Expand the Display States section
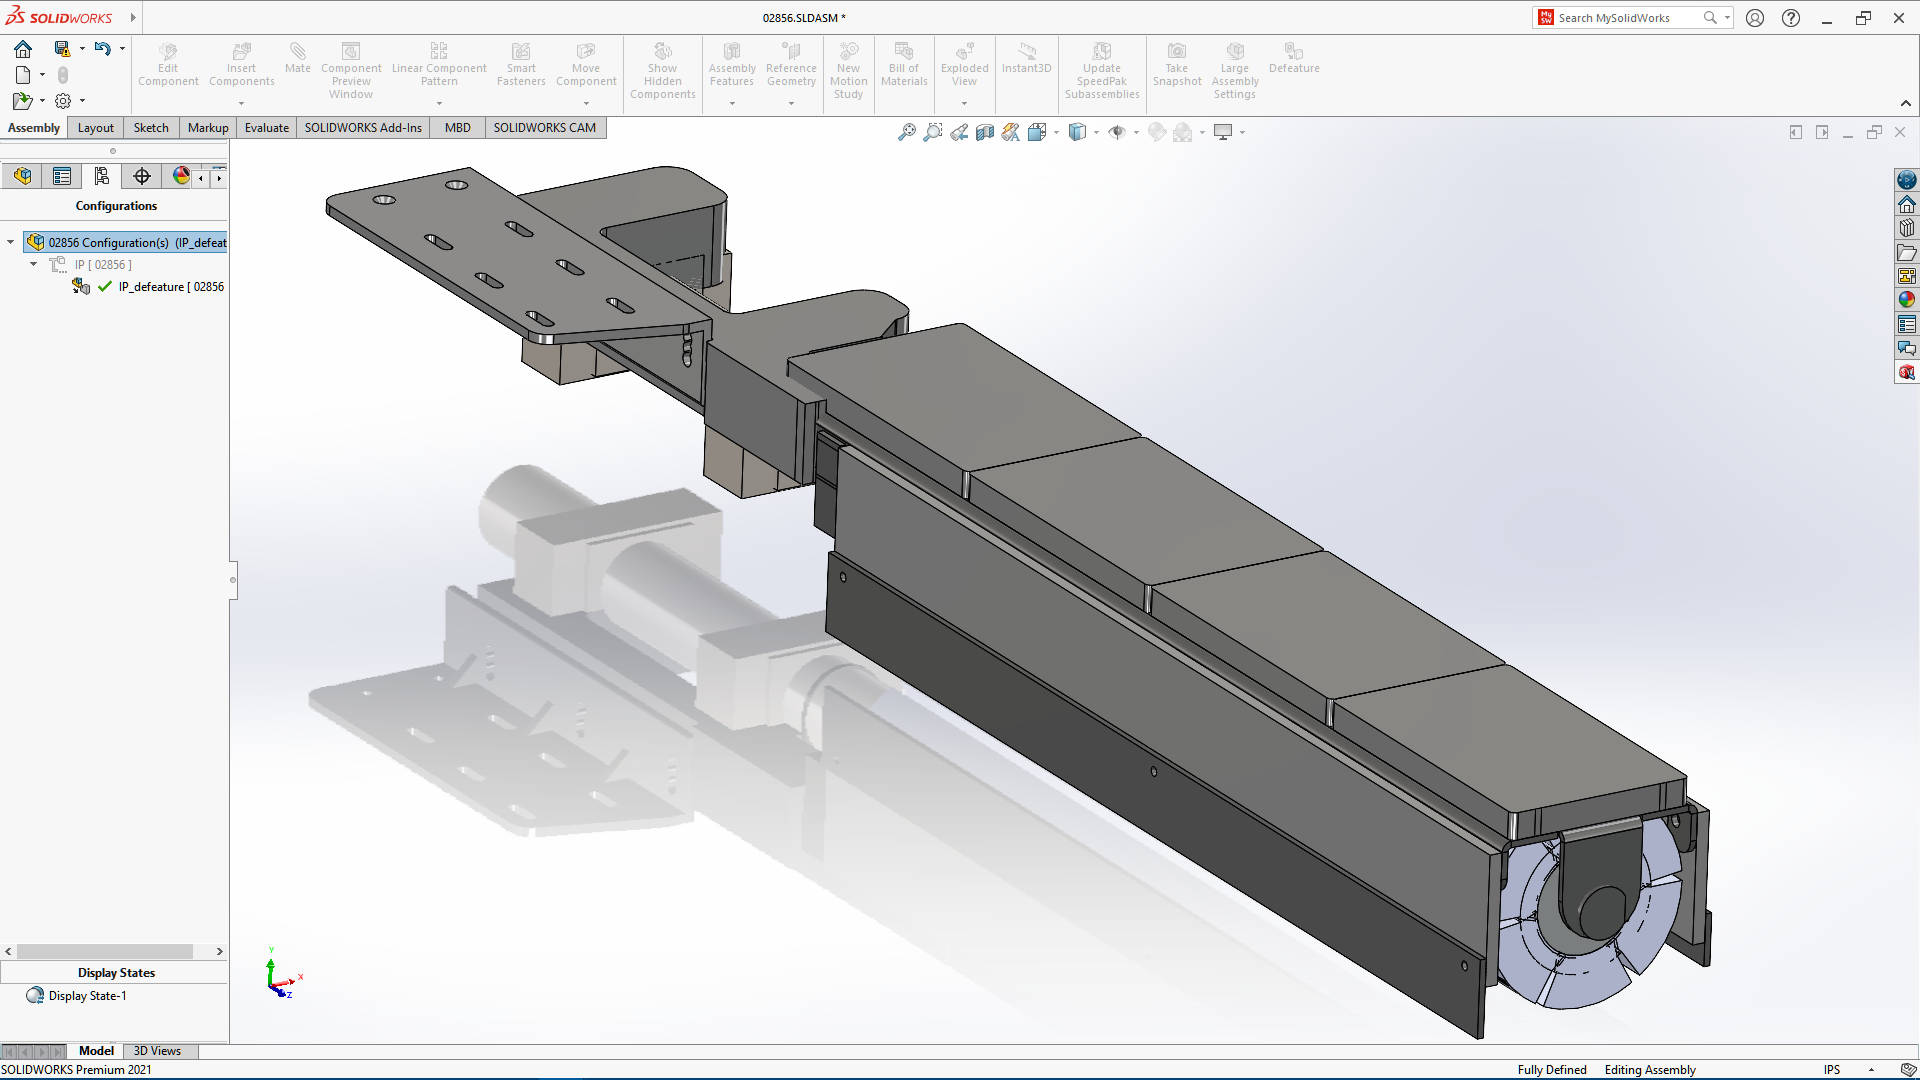The image size is (1920, 1080). click(x=116, y=972)
